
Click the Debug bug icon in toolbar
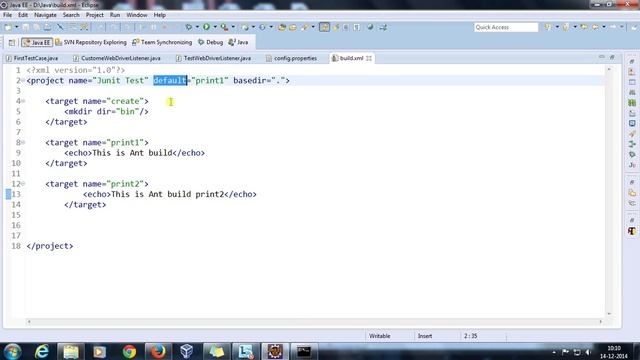click(189, 27)
